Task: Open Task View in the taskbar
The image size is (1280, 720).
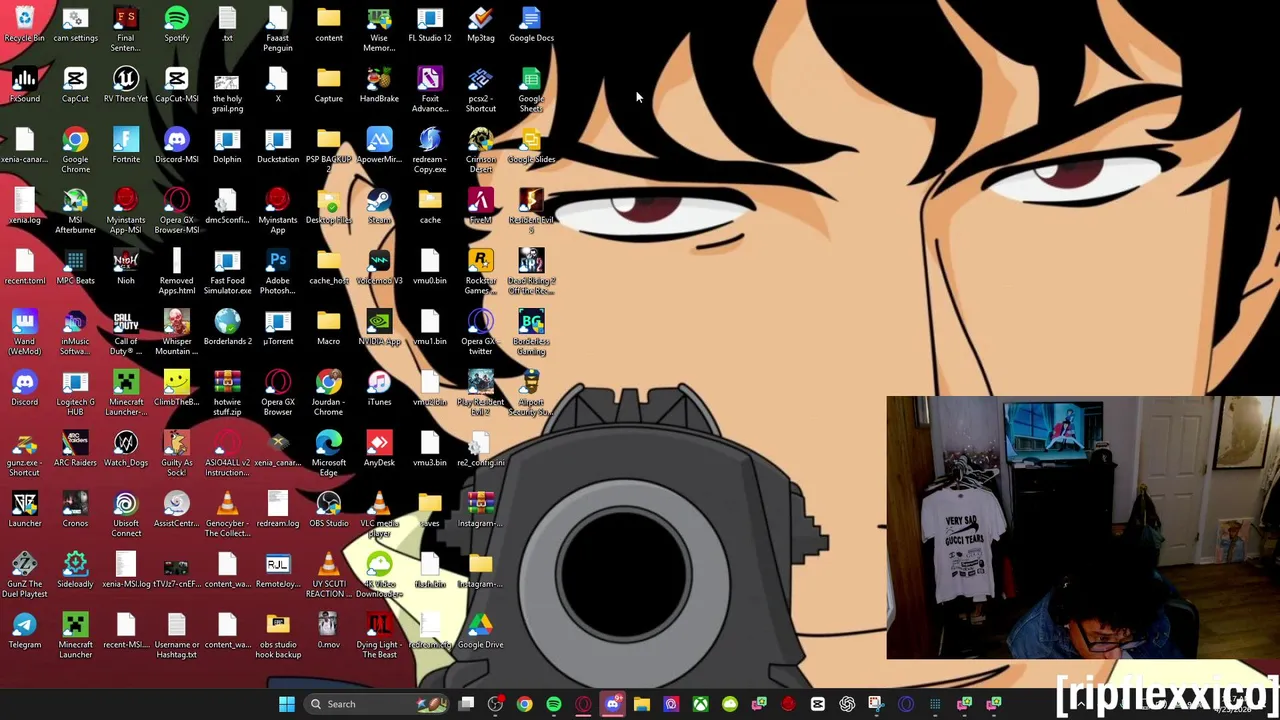Action: [466, 704]
